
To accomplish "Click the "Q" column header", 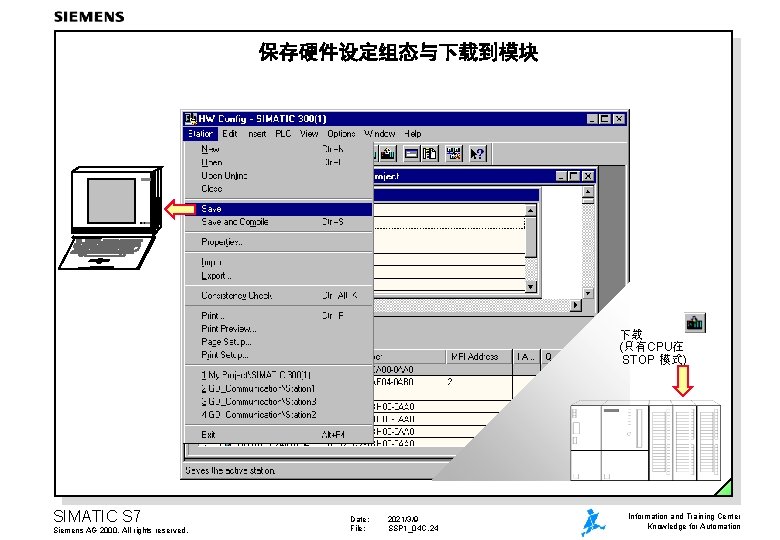I will click(548, 357).
